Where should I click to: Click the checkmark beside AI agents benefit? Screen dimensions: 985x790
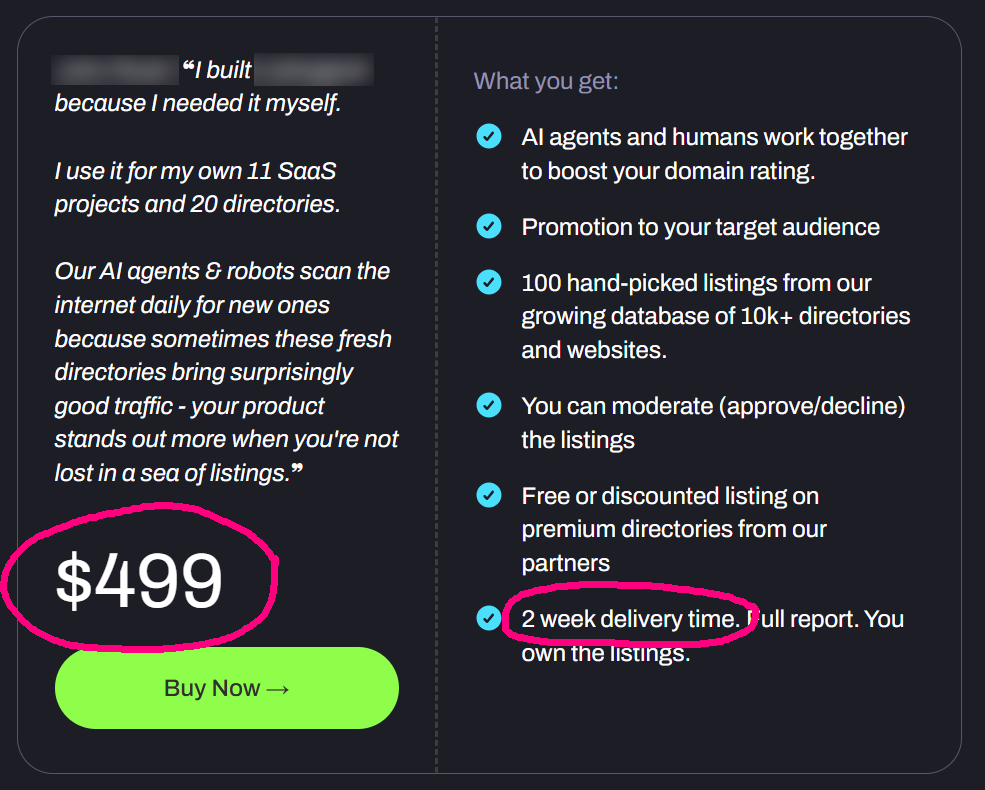pos(489,136)
